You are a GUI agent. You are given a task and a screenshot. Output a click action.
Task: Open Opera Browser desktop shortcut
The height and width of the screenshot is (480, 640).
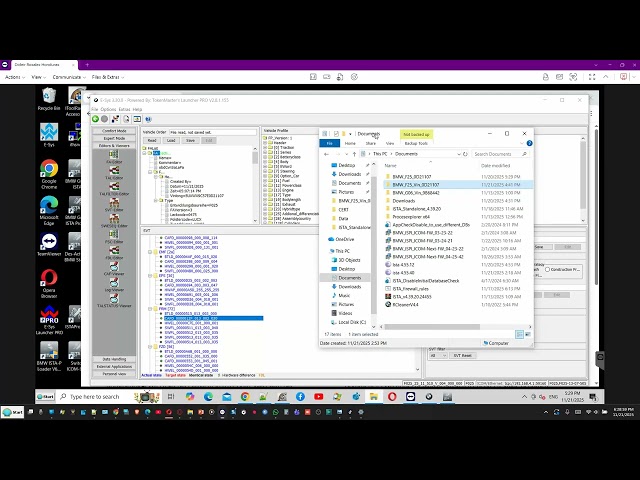point(49,283)
